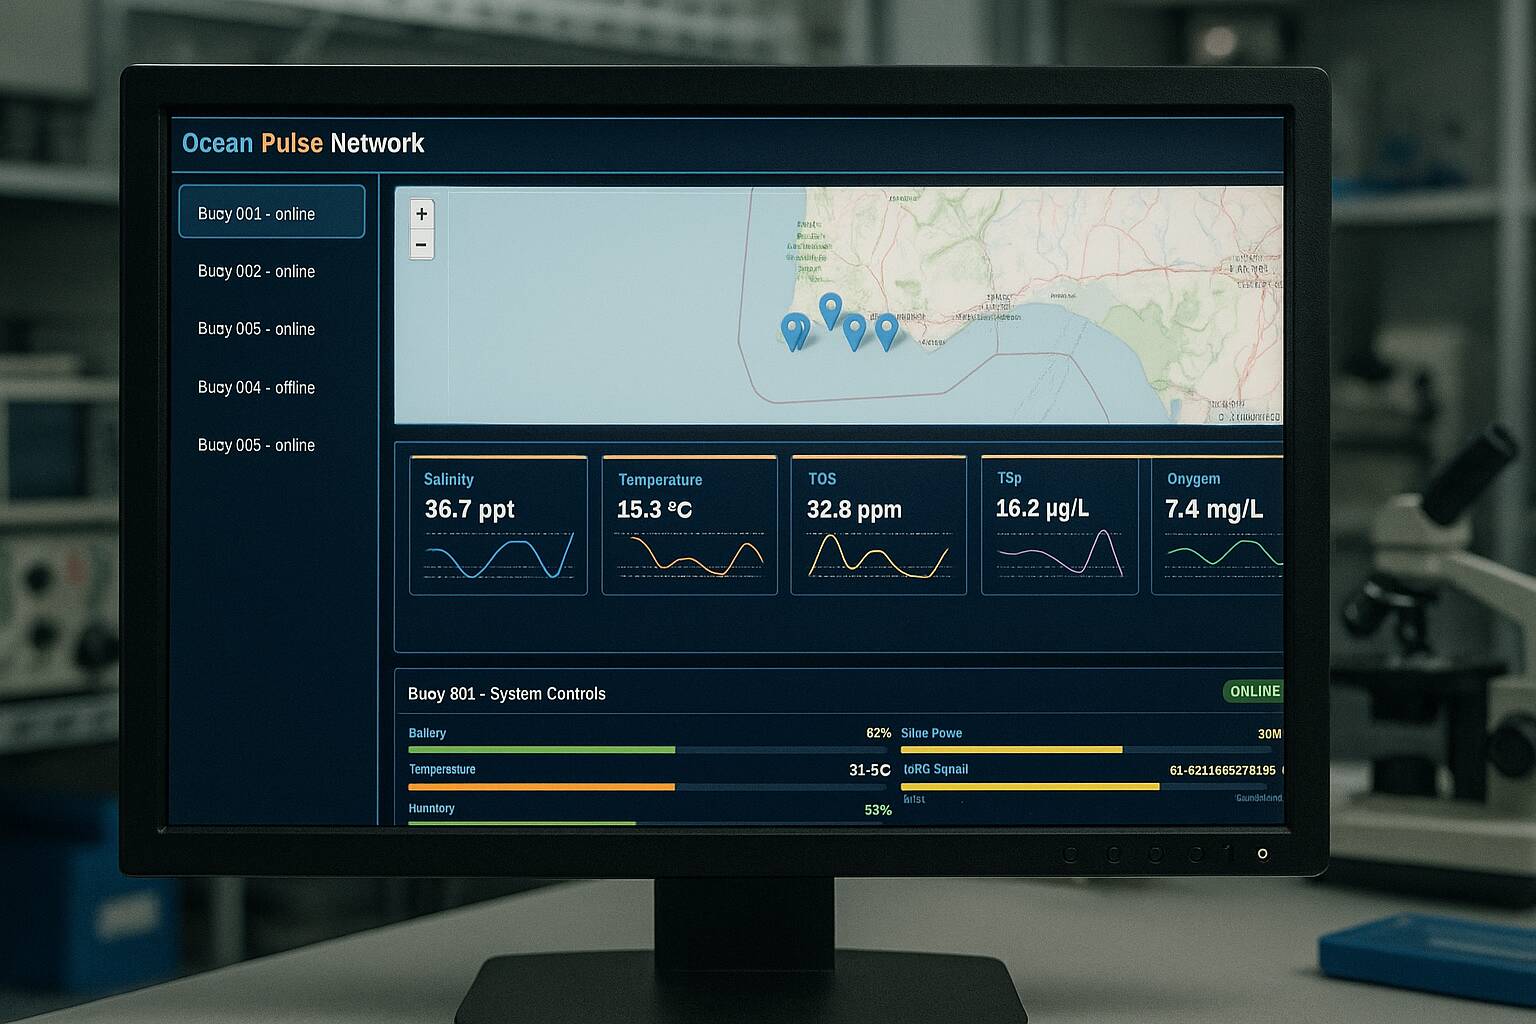Expand the Buoy 801 System Controls panel
The image size is (1536, 1024).
[x=508, y=693]
